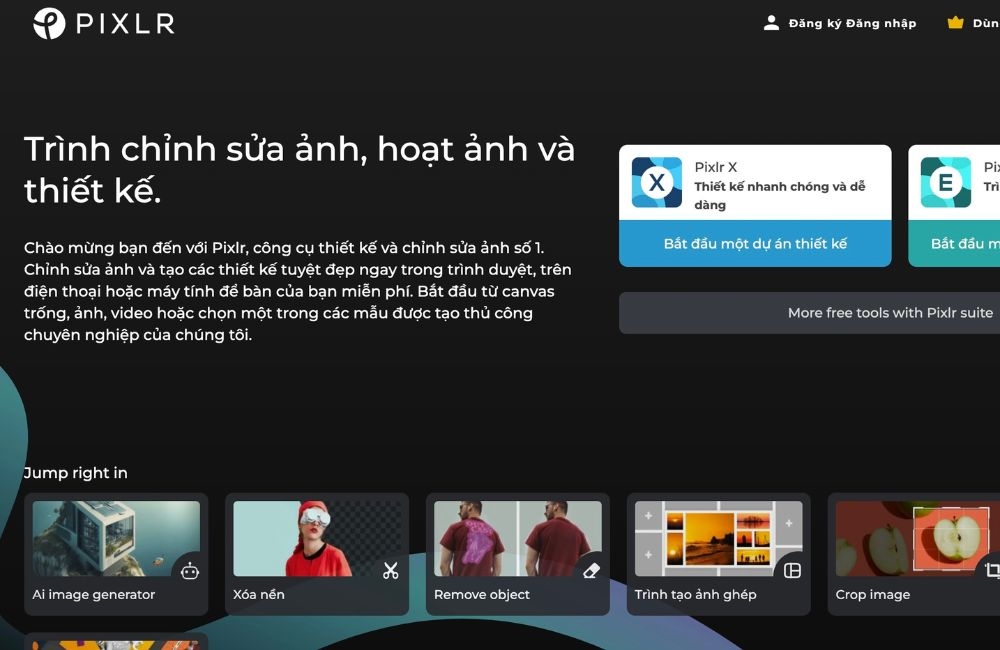Select the premium crown icon
Screen dimensions: 1000x650
point(955,23)
